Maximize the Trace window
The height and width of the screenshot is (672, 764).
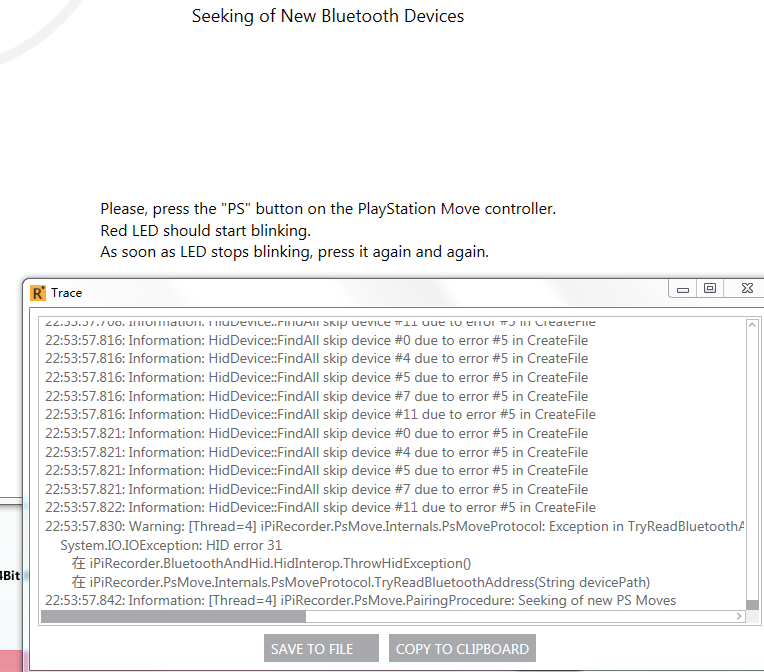(710, 288)
